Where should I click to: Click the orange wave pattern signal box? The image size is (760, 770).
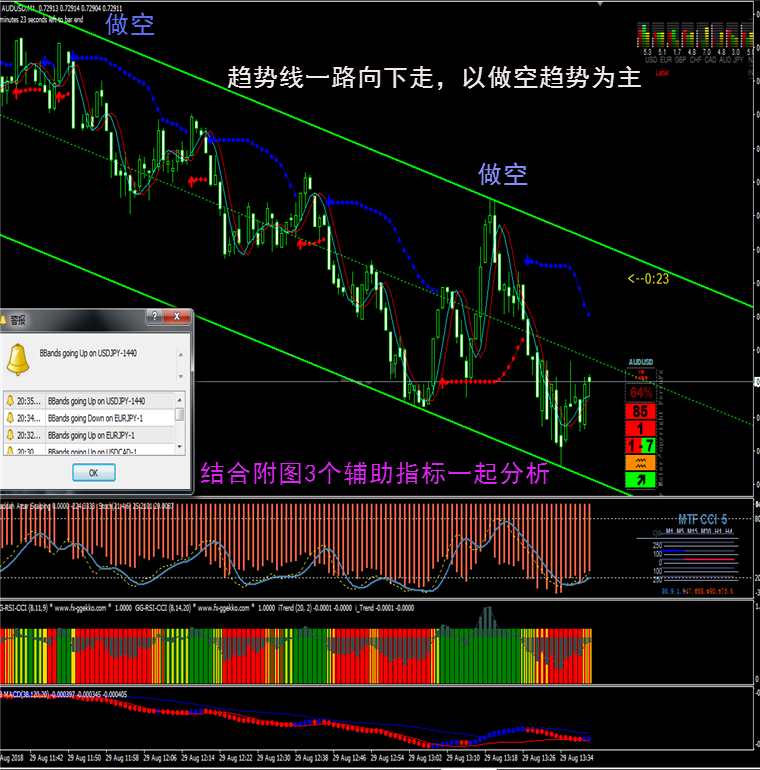coord(640,463)
